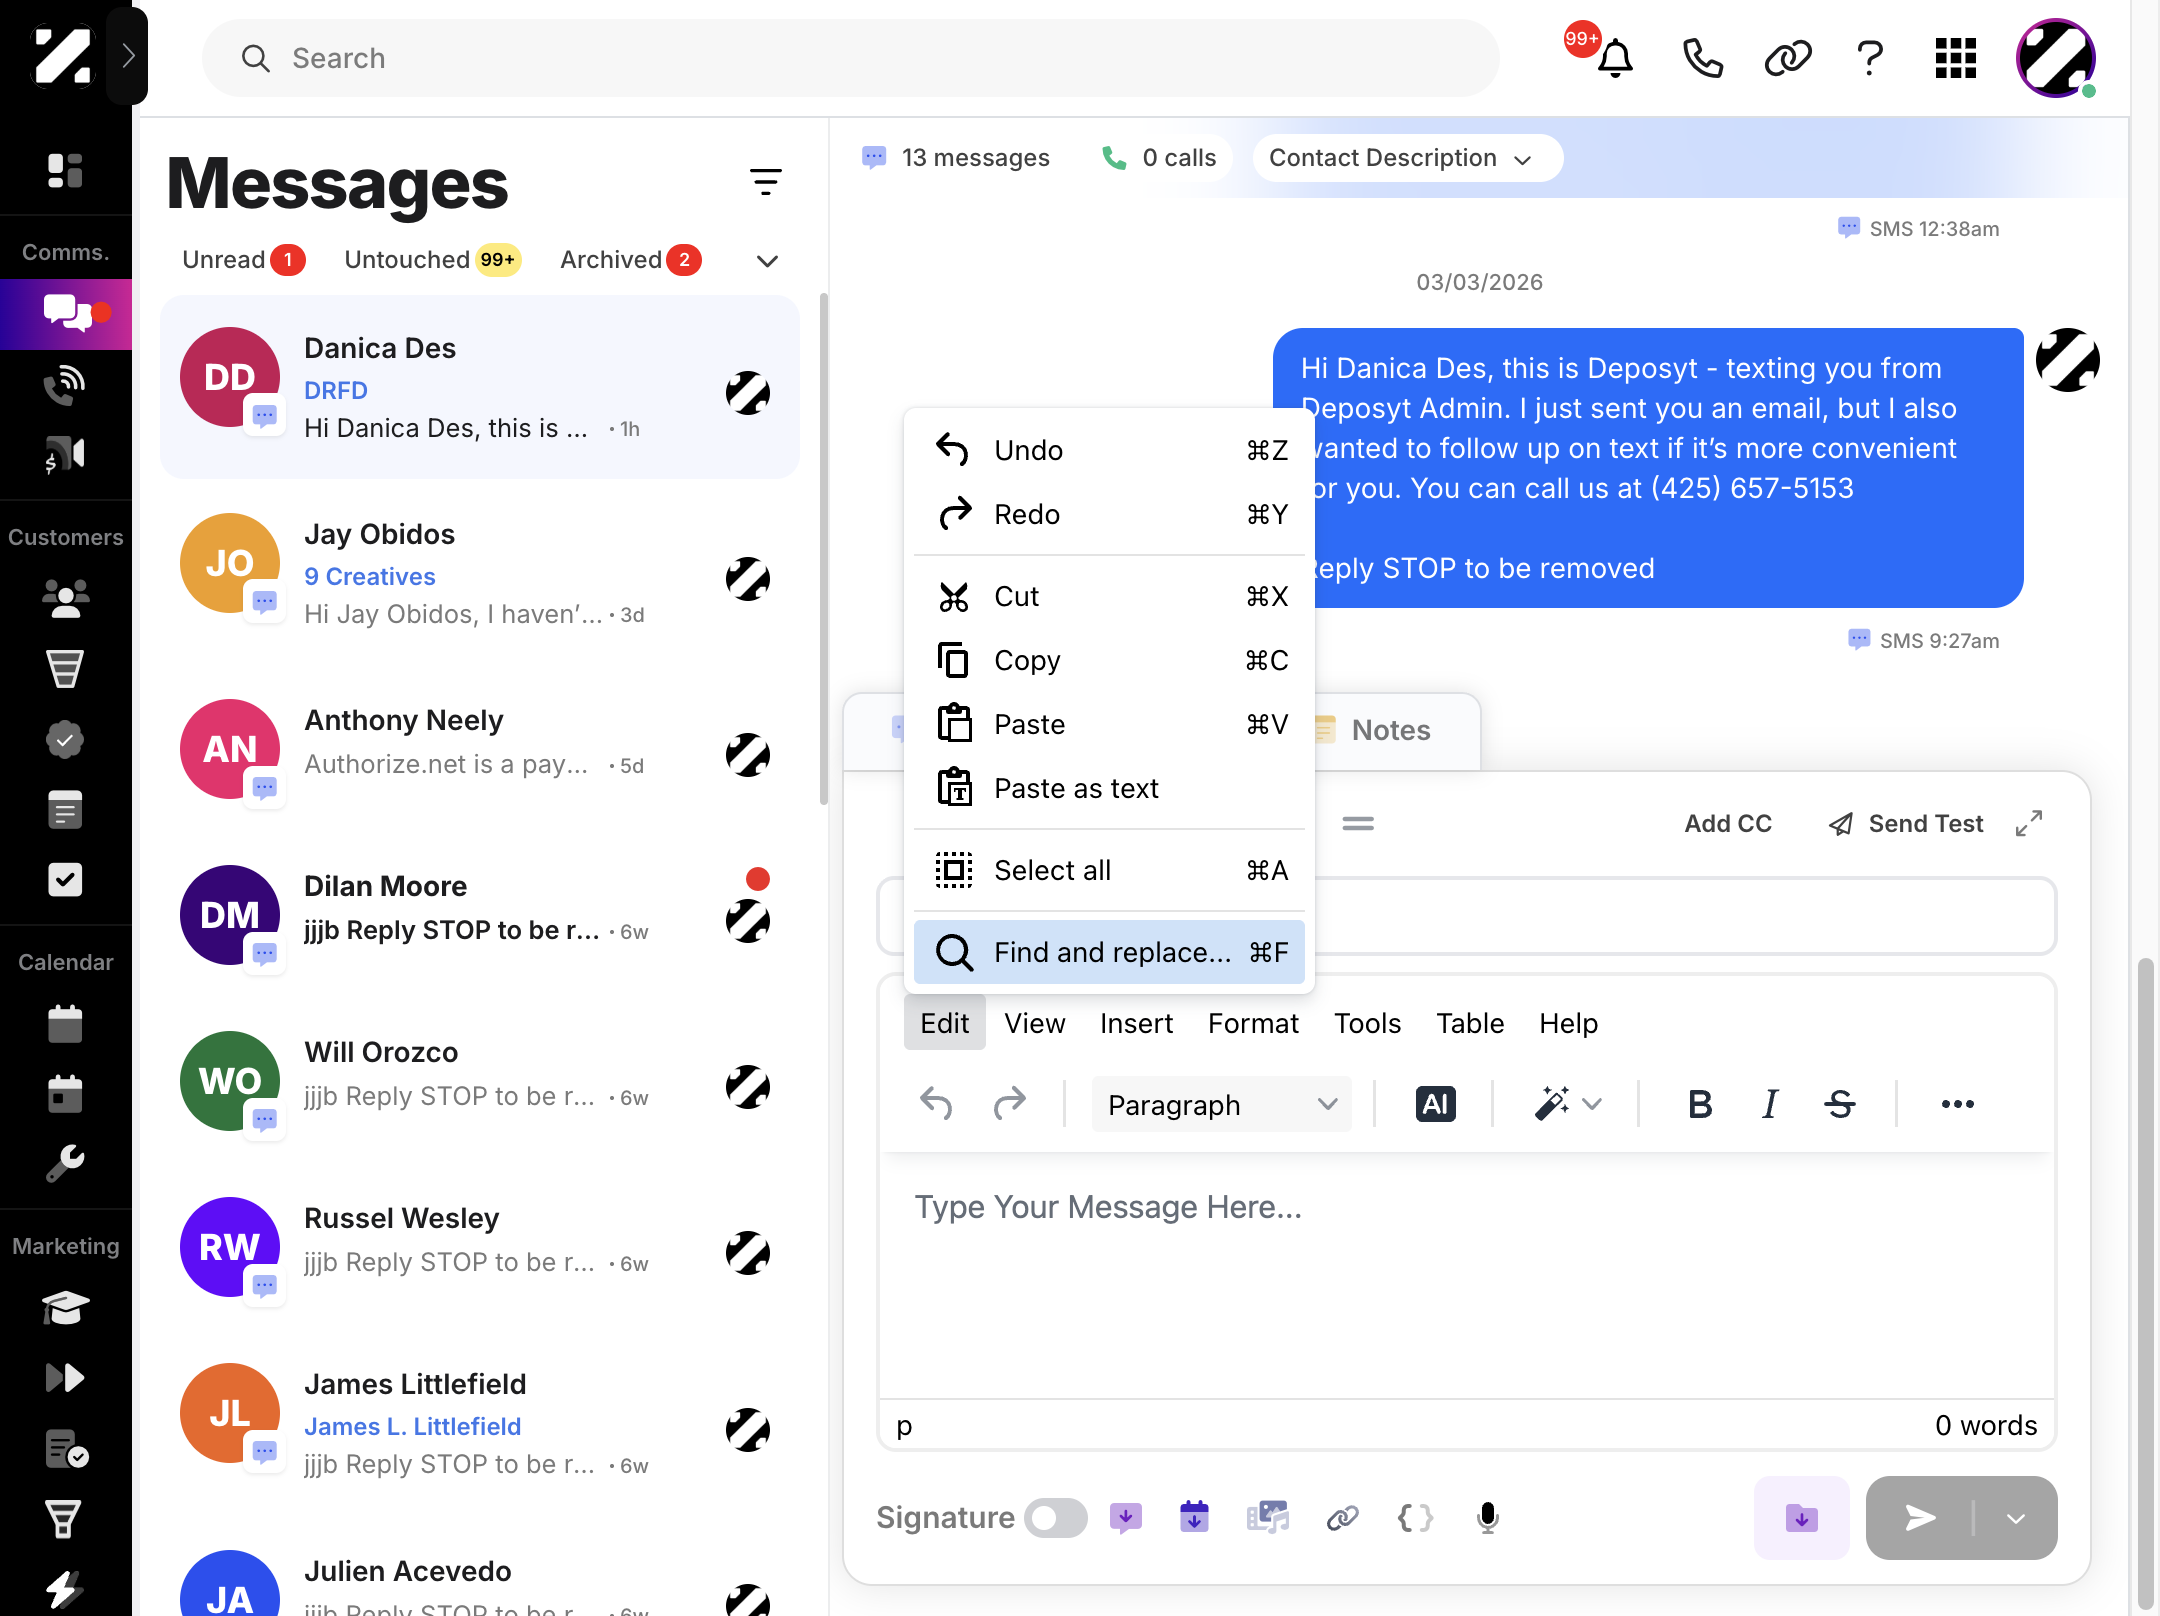The width and height of the screenshot is (2160, 1616).
Task: Open the DRFD company link
Action: coord(336,390)
